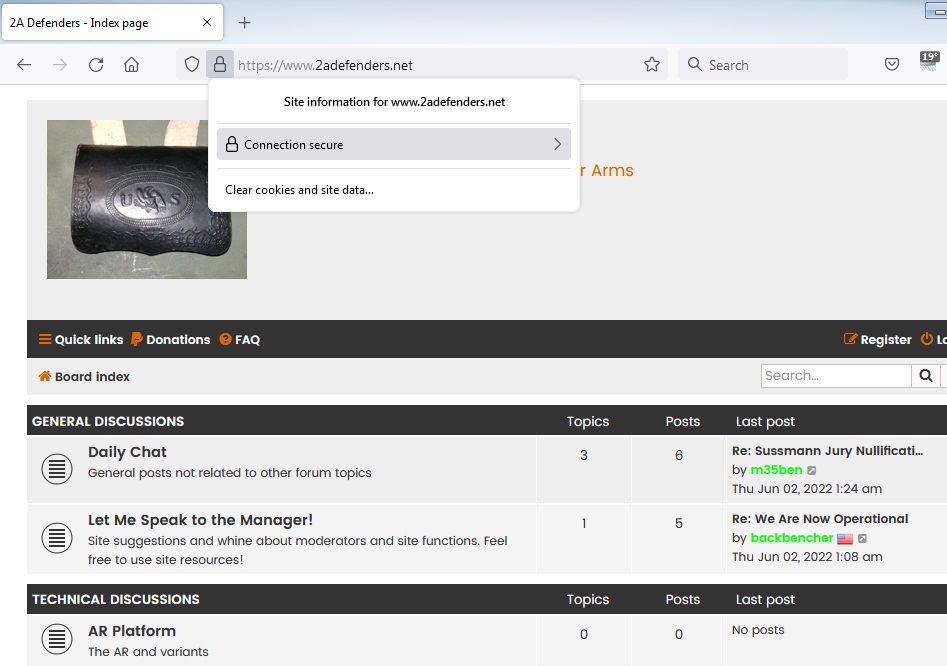This screenshot has height=666, width=947.
Task: Select Clear cookies and site data
Action: click(x=299, y=190)
